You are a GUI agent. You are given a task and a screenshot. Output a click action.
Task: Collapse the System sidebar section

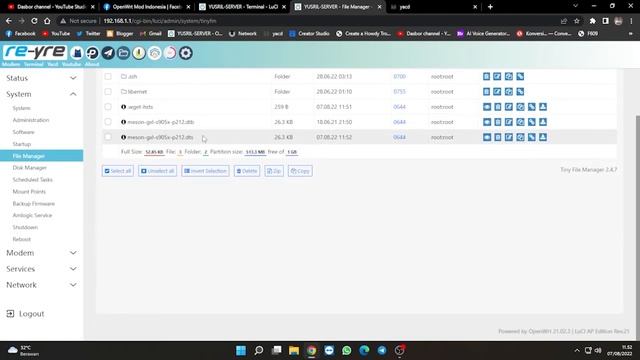click(41, 94)
